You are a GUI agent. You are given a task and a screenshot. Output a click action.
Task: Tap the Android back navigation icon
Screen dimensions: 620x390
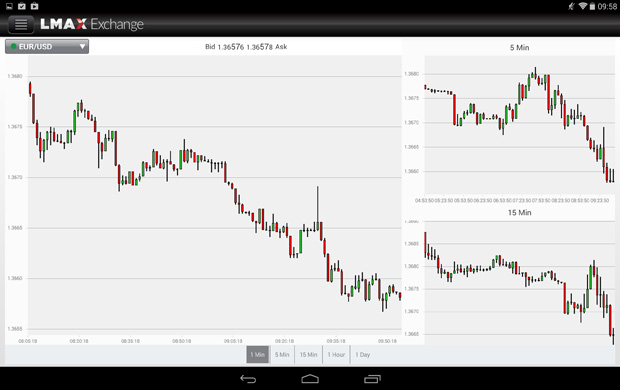[248, 379]
